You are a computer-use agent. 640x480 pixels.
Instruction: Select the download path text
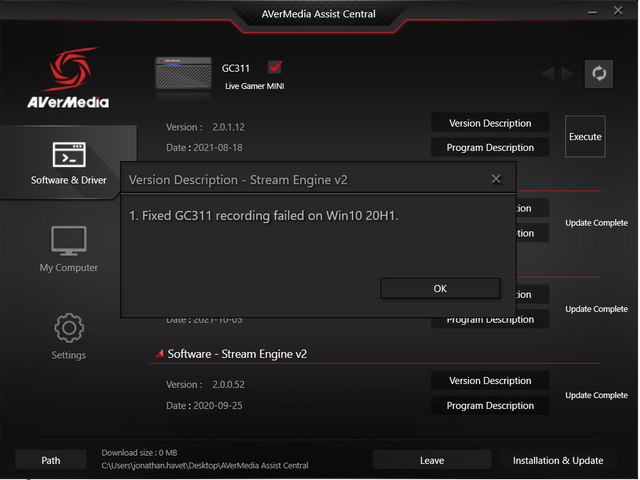click(x=205, y=466)
